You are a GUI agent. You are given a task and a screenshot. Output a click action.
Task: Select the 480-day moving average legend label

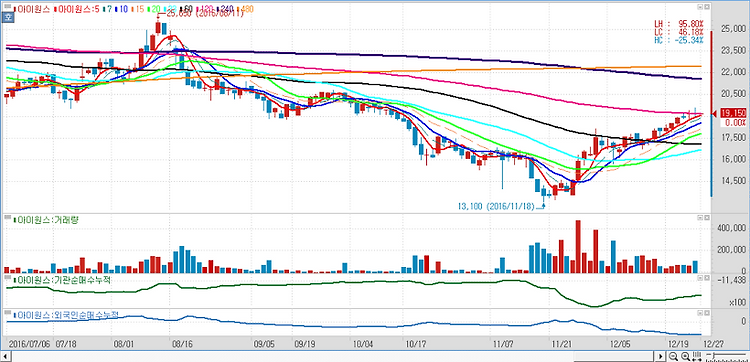point(246,9)
